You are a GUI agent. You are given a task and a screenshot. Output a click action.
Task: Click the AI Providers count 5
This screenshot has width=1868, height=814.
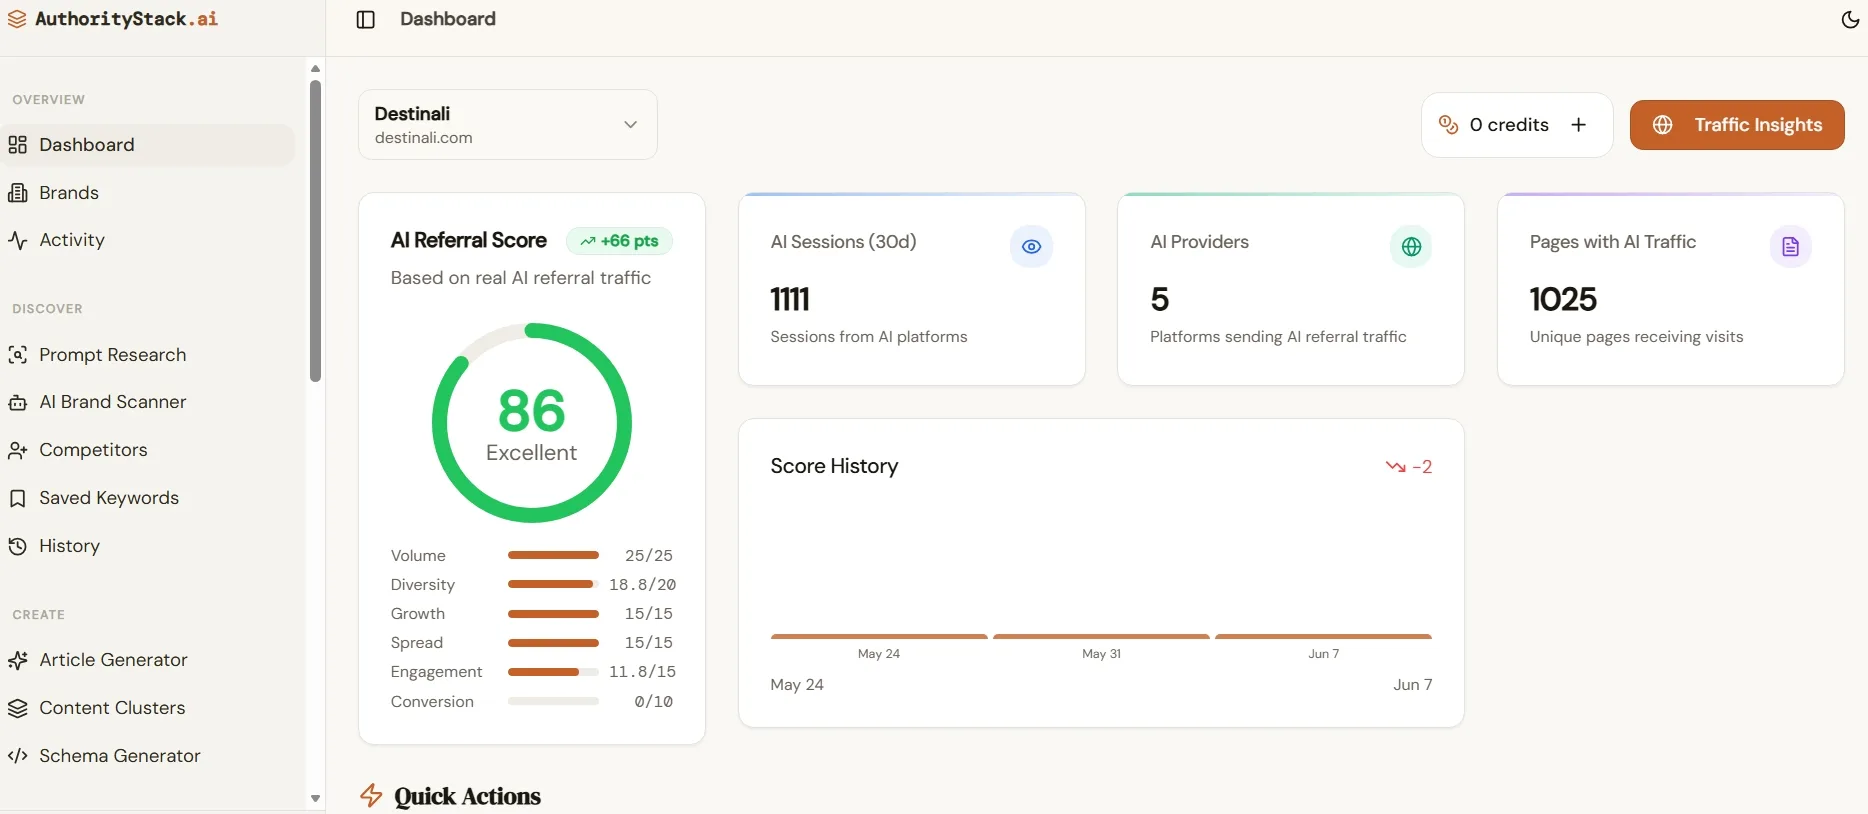(x=1160, y=299)
